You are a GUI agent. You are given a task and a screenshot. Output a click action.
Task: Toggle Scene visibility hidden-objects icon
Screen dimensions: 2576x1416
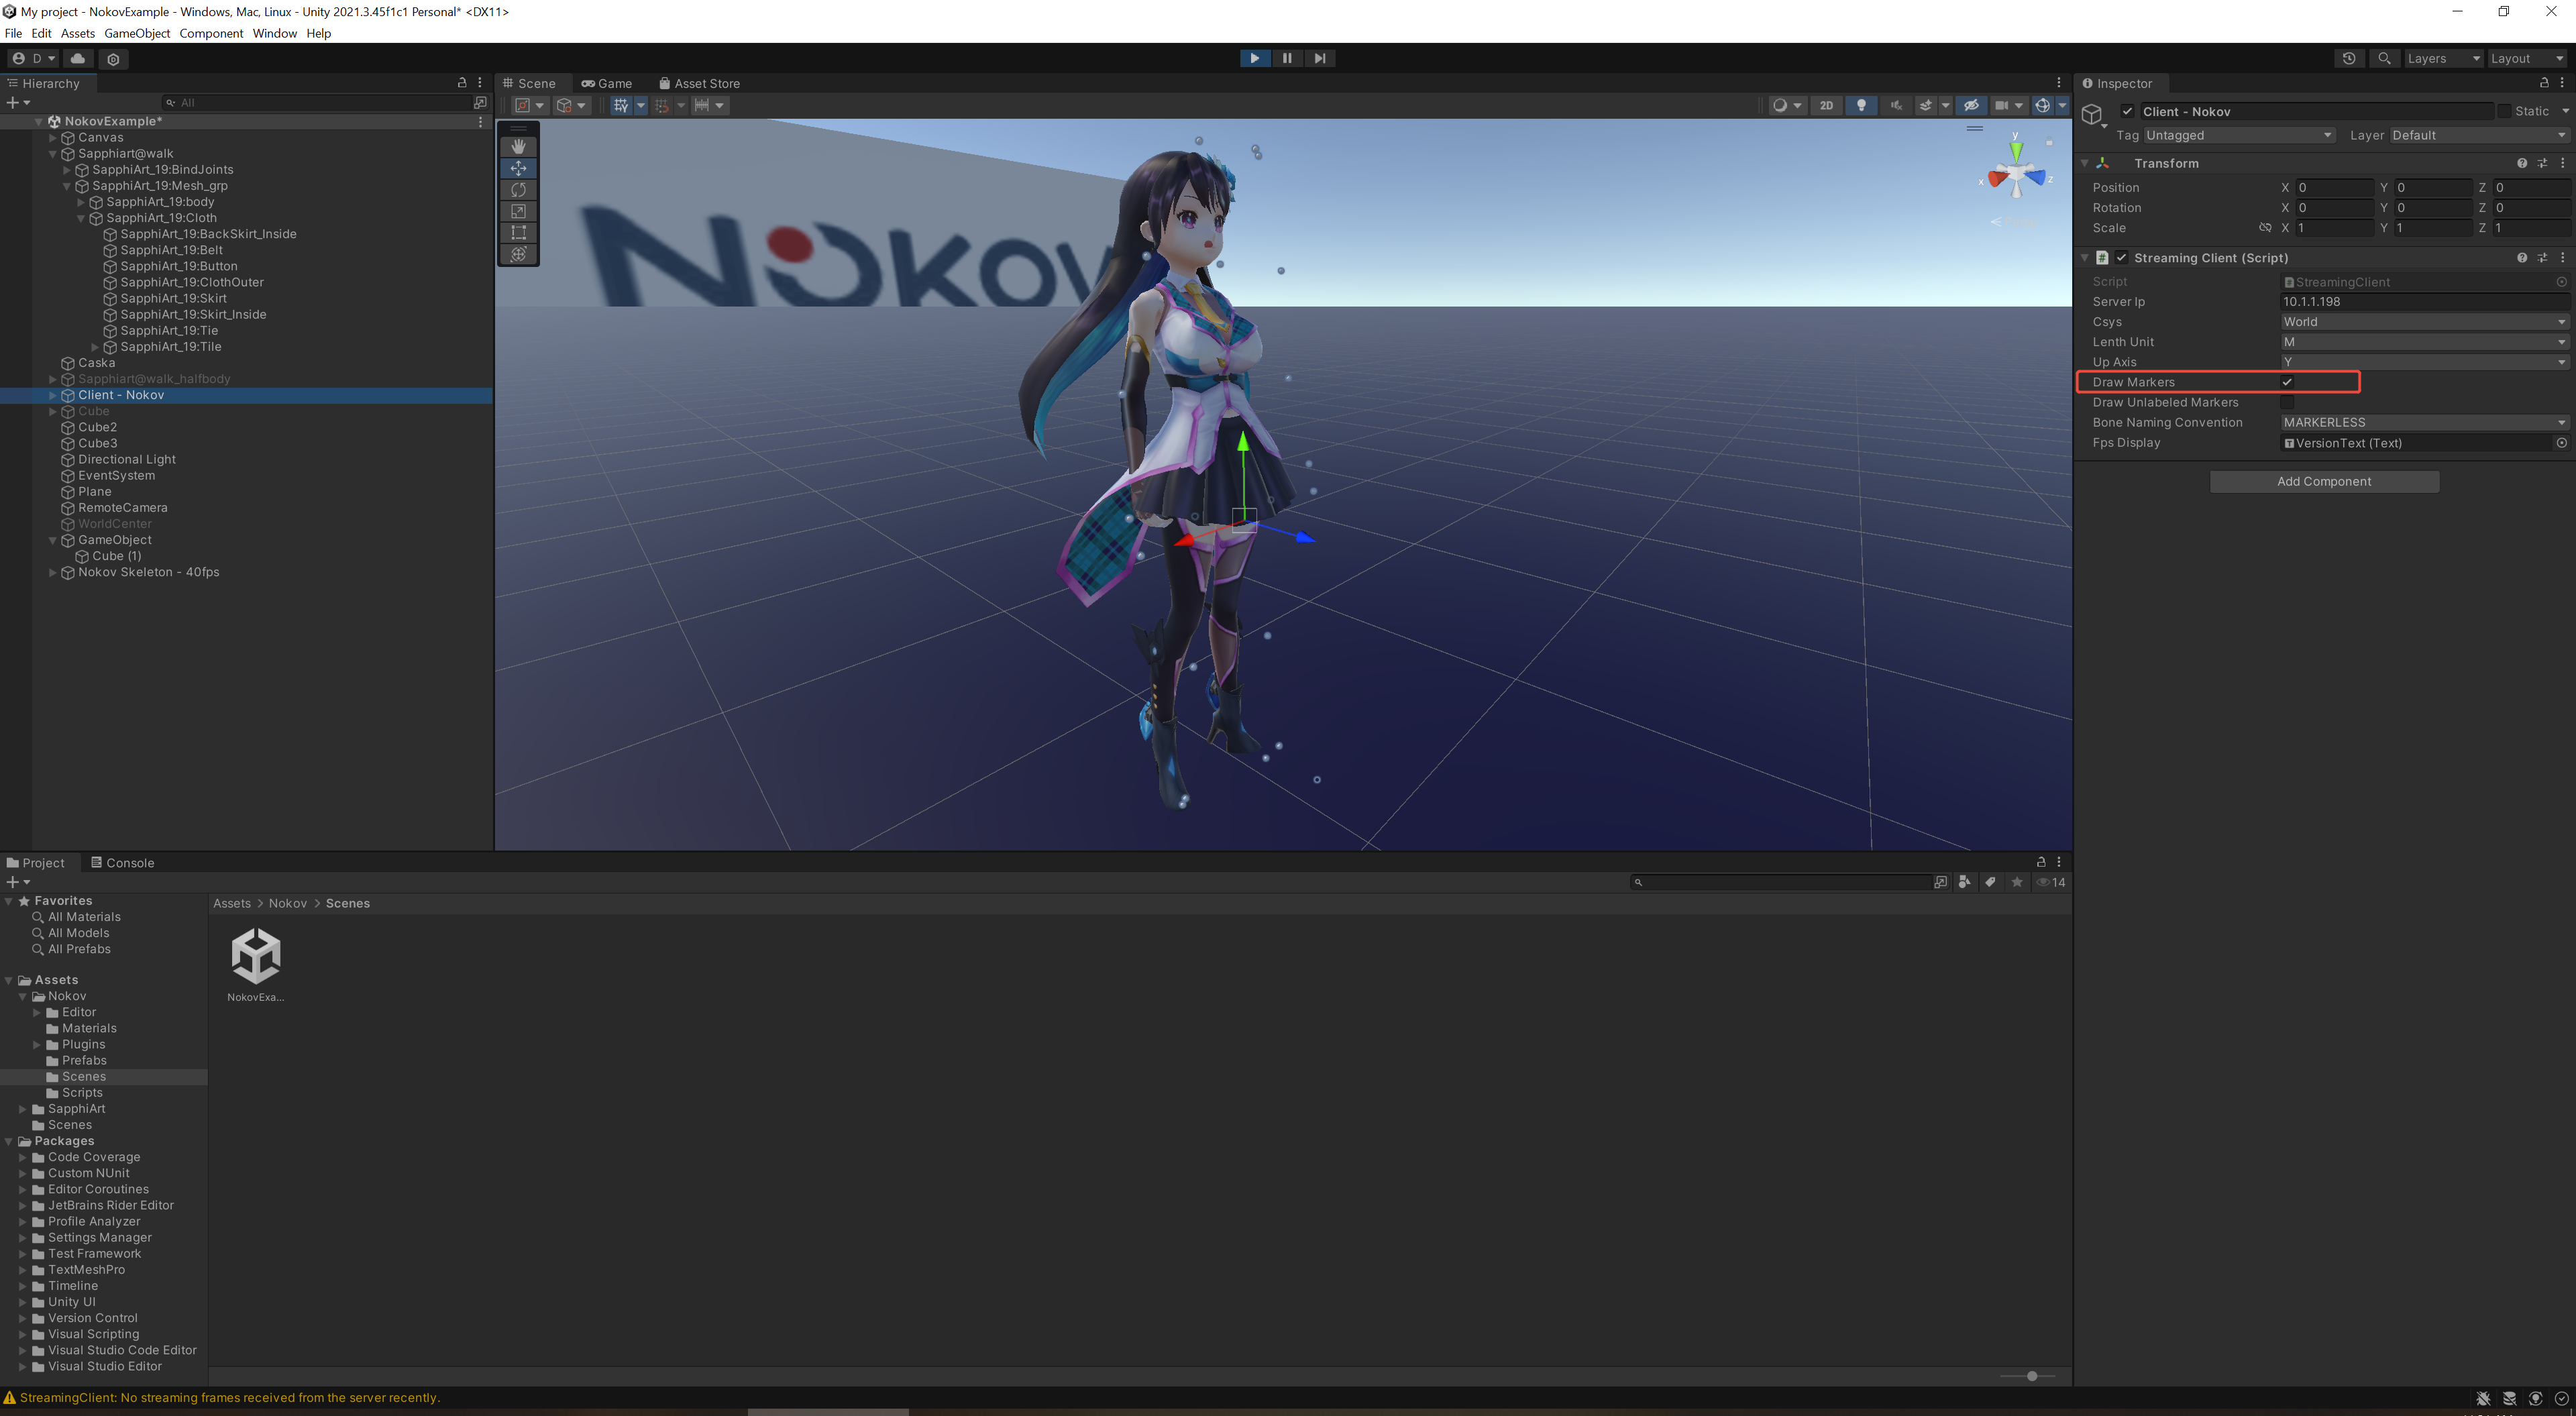coord(1971,105)
